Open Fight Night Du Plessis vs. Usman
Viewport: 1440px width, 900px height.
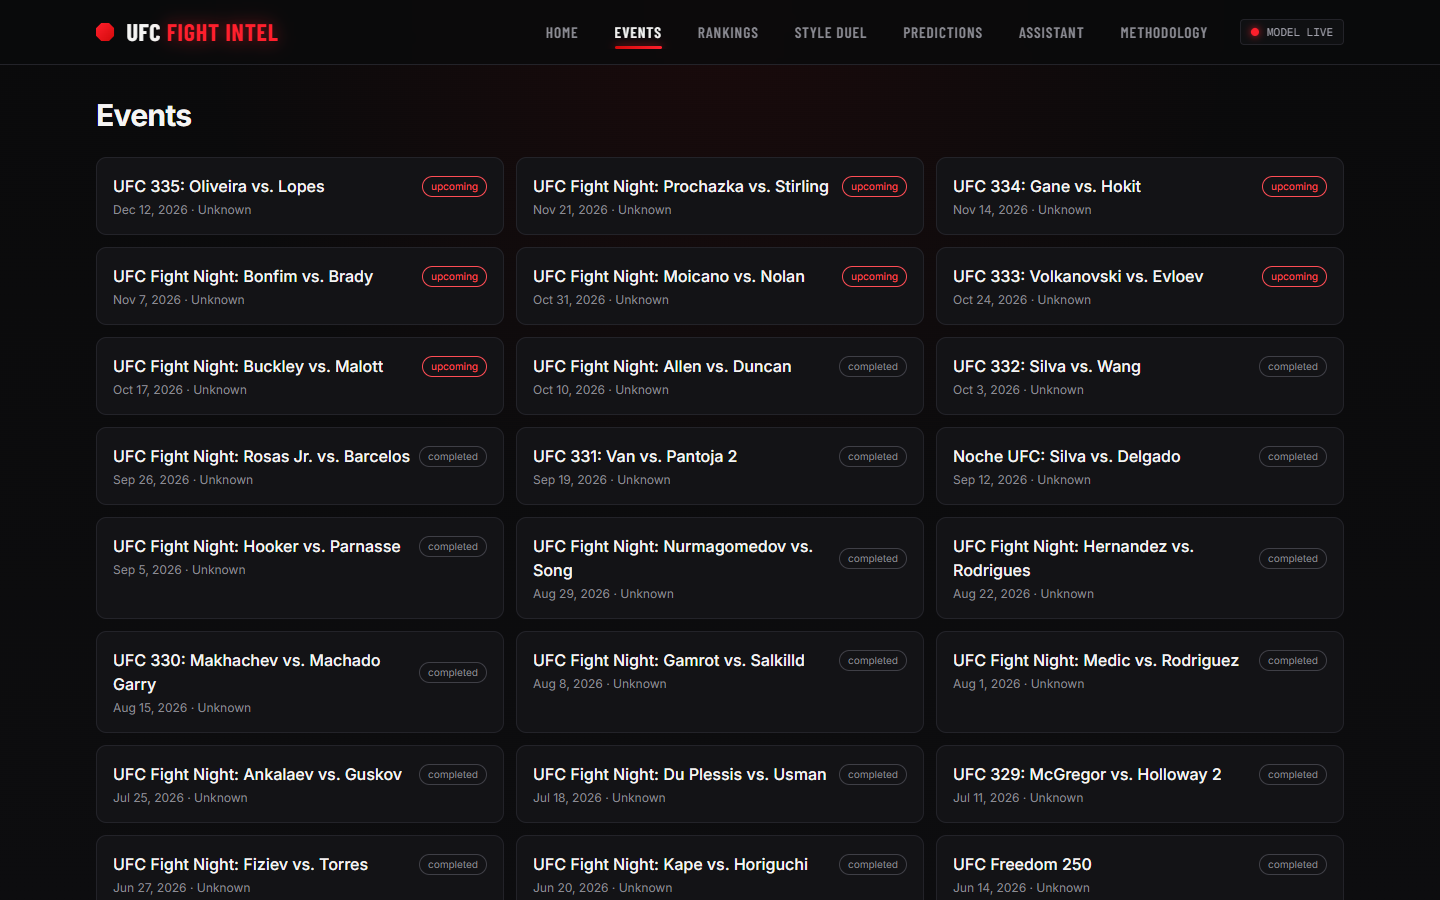tap(720, 784)
